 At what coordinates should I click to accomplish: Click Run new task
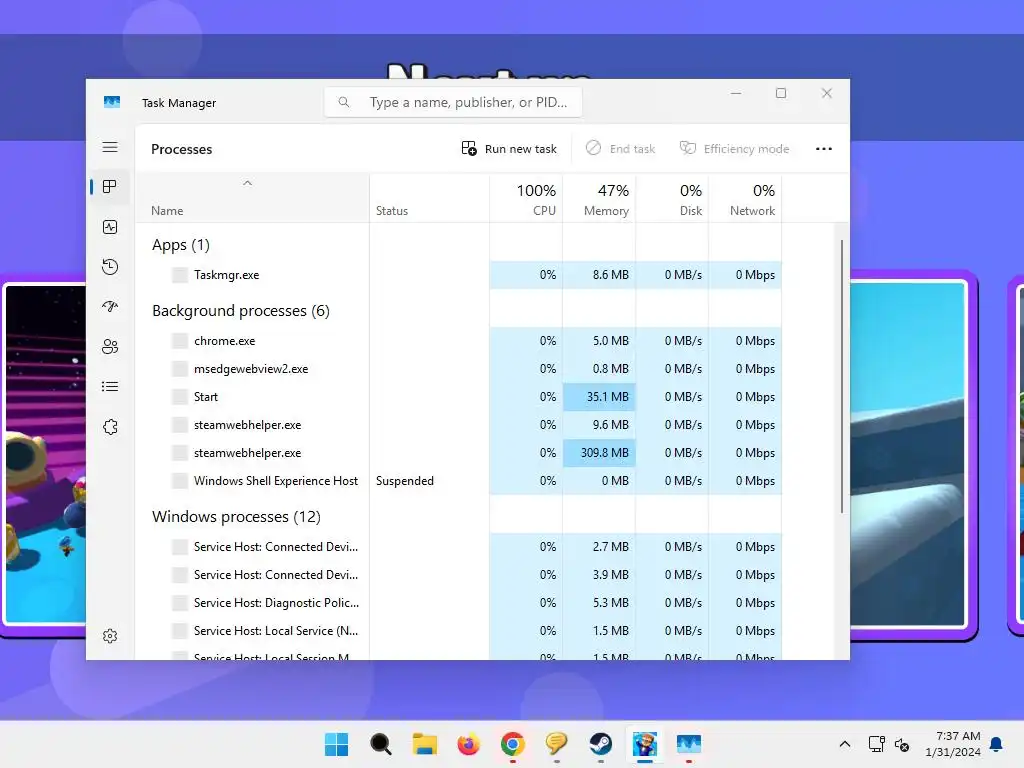coord(509,149)
